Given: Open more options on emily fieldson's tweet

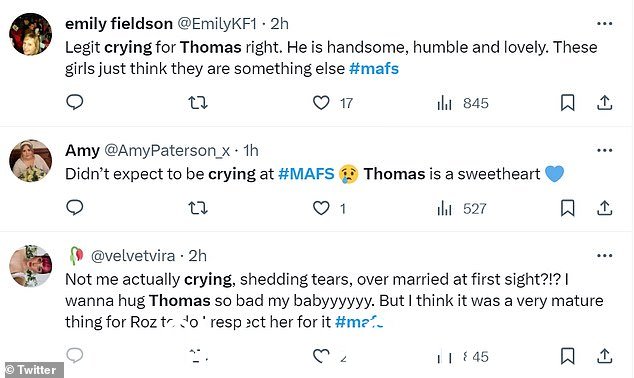Looking at the screenshot, I should [x=604, y=24].
